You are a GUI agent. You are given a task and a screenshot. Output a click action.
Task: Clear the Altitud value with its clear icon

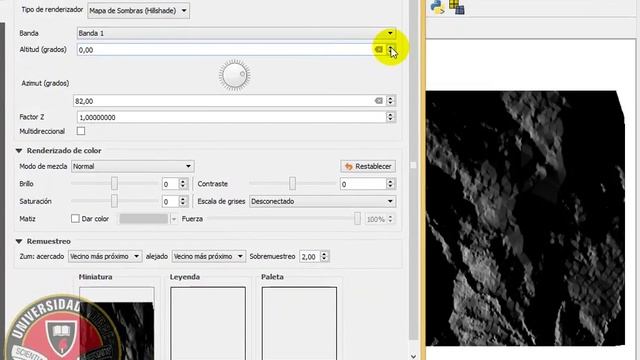[379, 50]
